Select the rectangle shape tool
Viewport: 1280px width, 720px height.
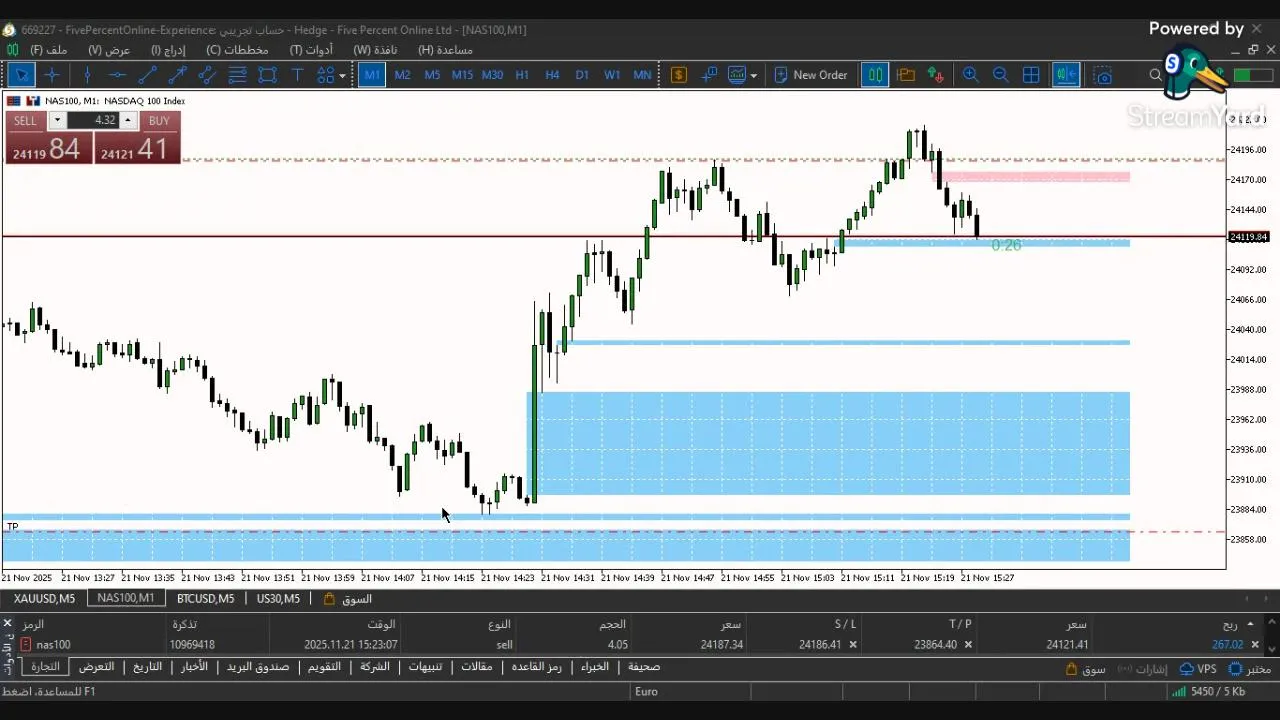point(267,75)
